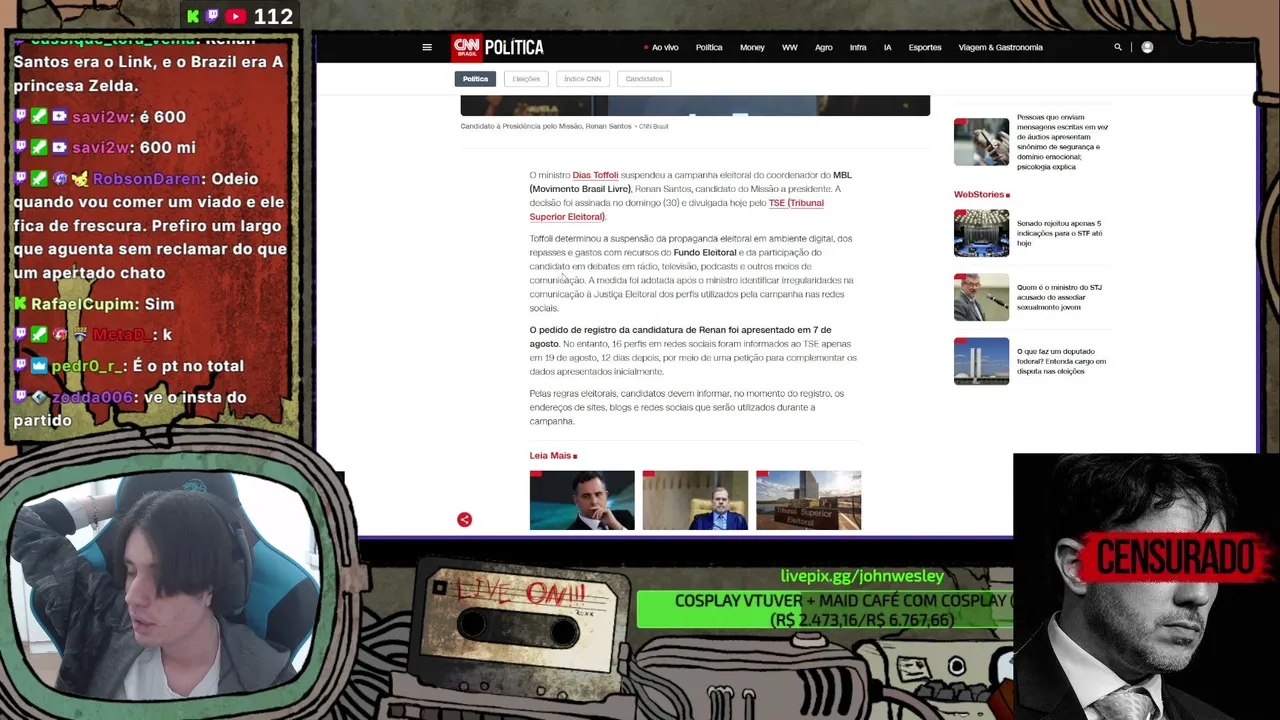Switch to the Eleições tab
The width and height of the screenshot is (1280, 720).
tap(526, 79)
